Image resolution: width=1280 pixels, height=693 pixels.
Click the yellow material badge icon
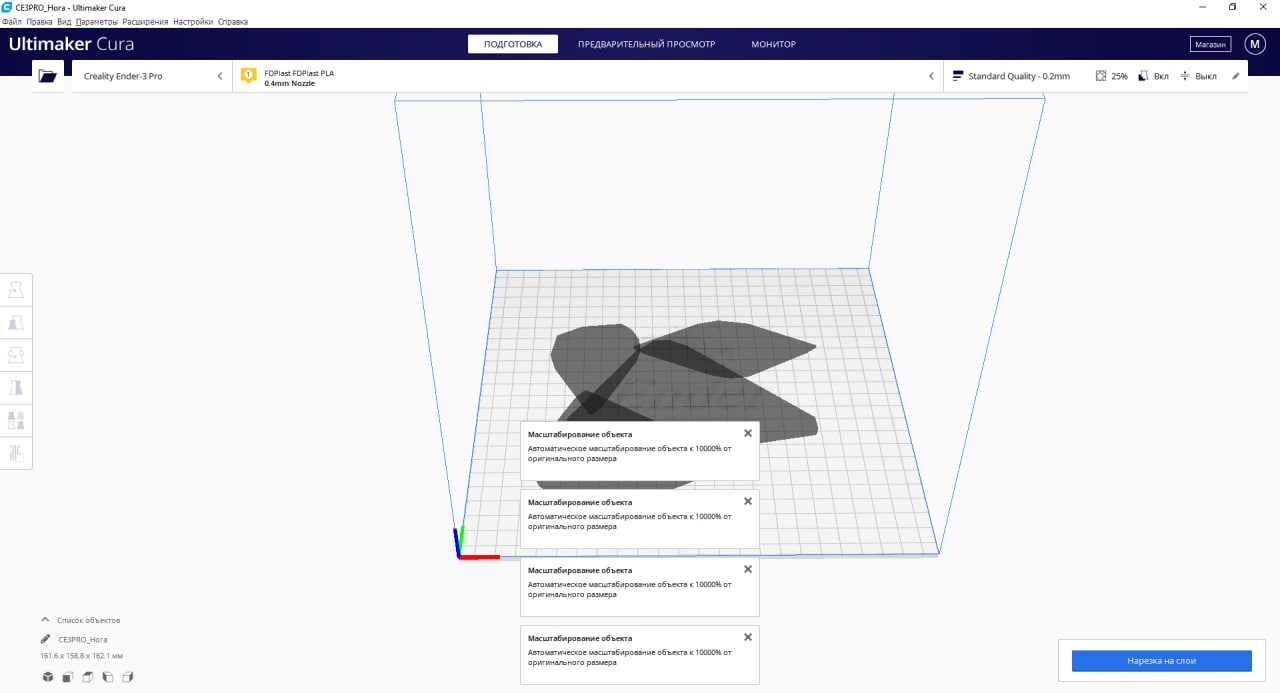tap(249, 76)
